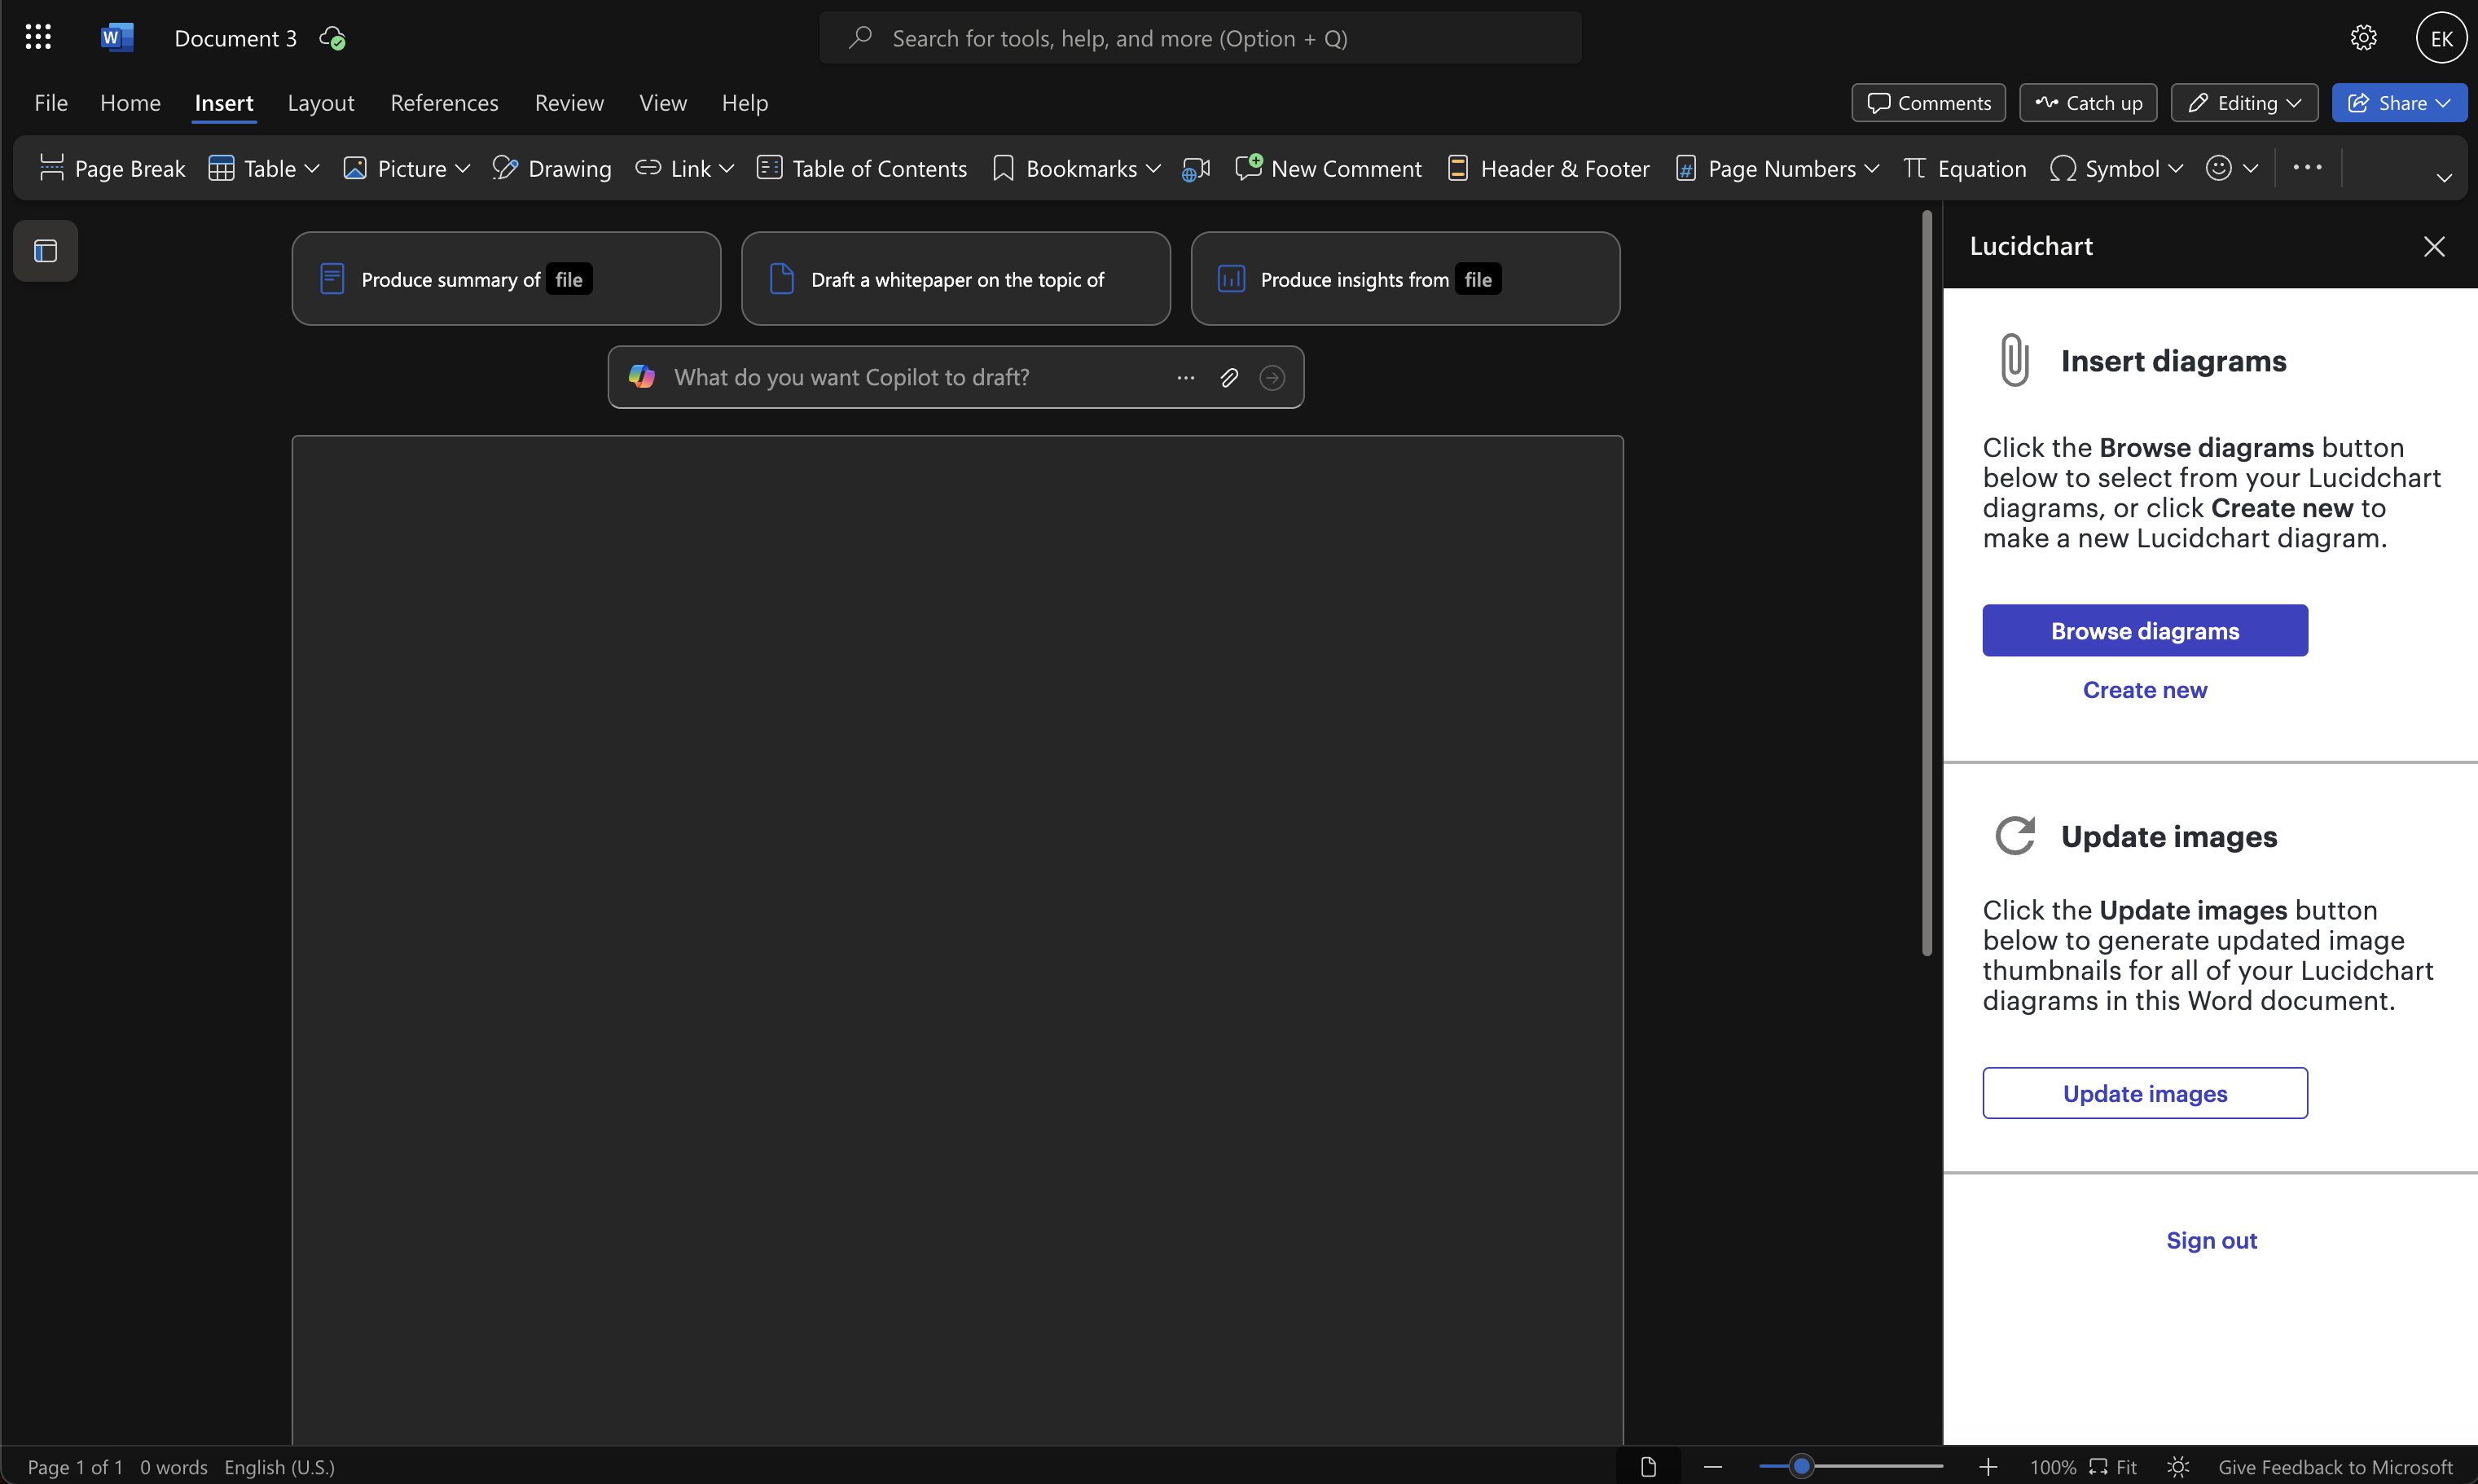Click the Update images button

coord(2145,1093)
